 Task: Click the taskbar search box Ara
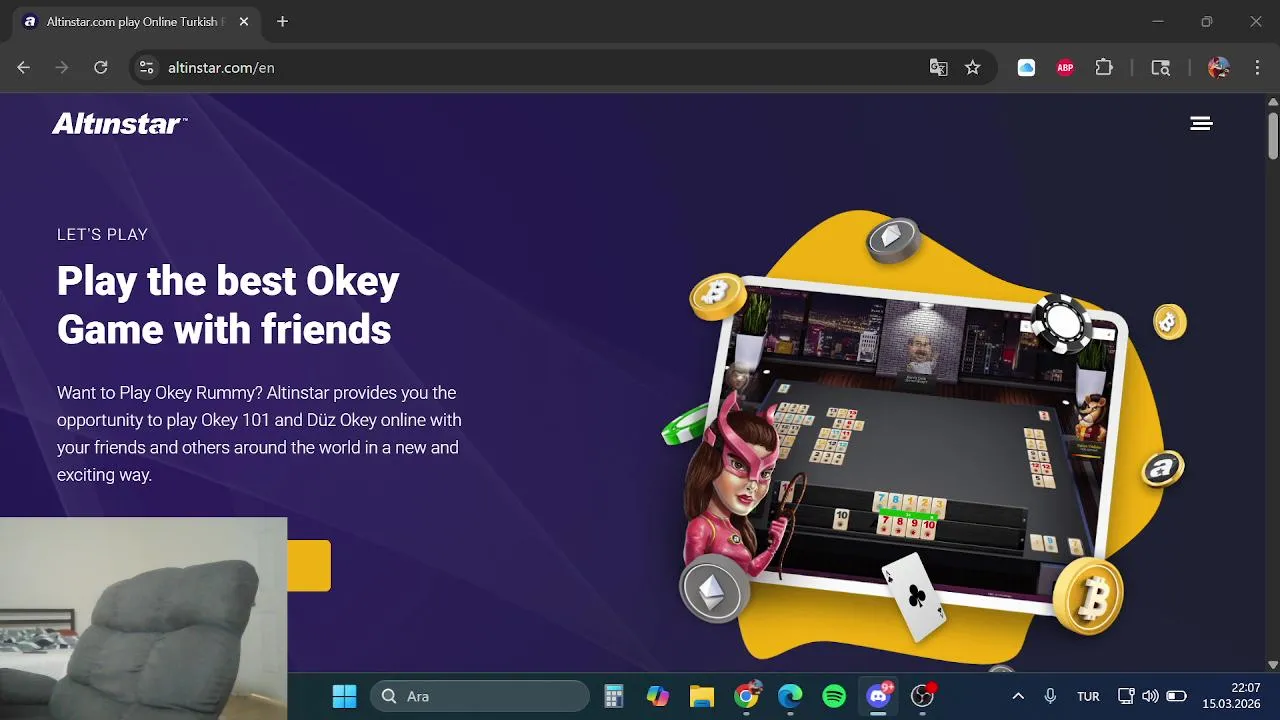click(x=480, y=696)
